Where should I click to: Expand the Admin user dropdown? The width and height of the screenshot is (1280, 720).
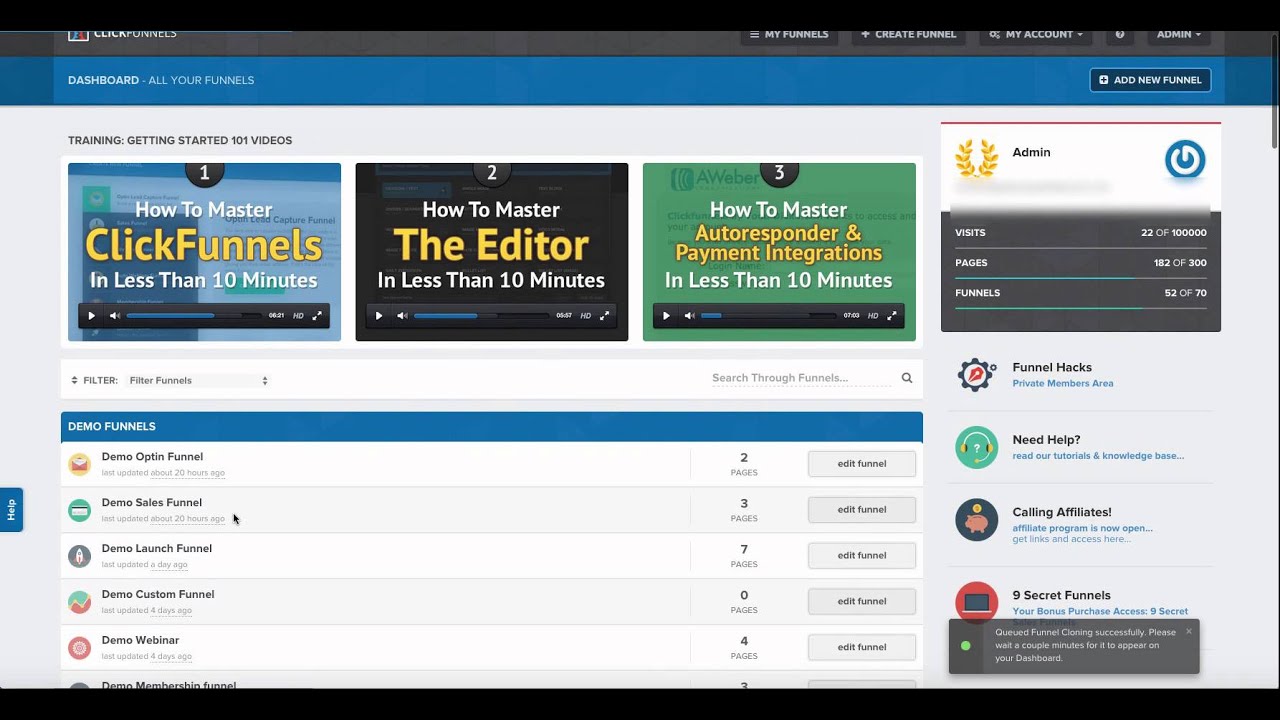(x=1178, y=34)
